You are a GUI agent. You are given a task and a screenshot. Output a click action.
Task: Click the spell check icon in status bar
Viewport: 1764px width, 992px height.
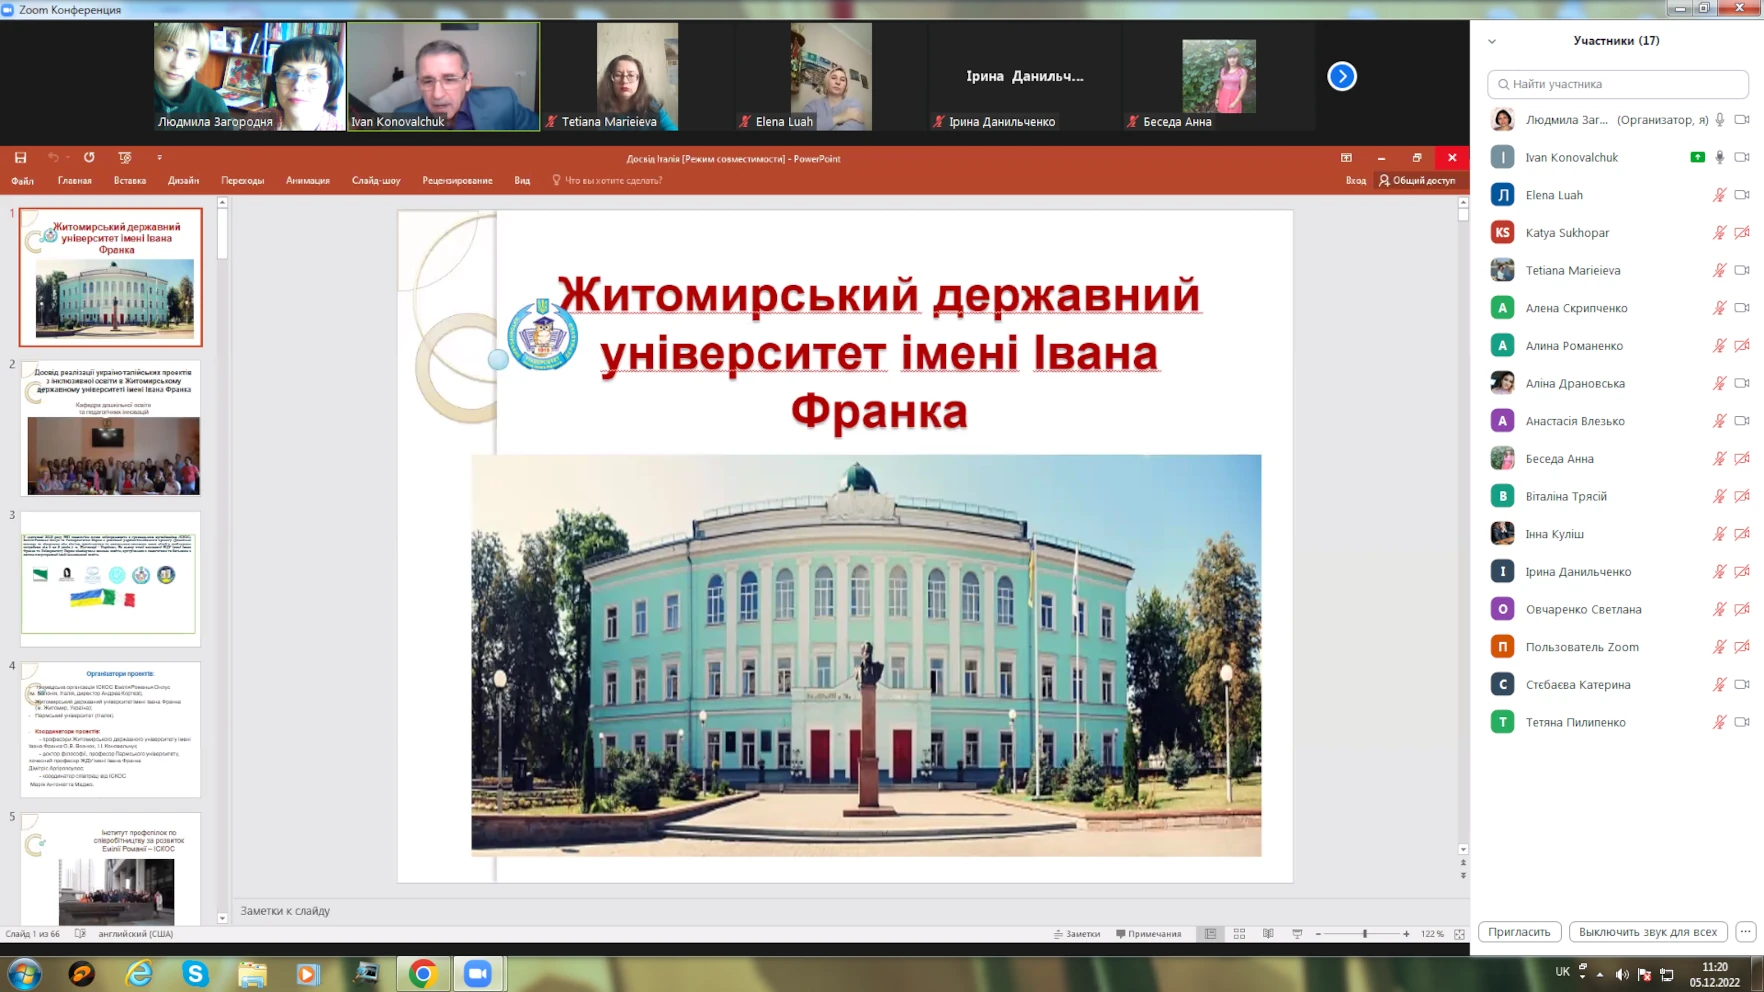point(80,934)
